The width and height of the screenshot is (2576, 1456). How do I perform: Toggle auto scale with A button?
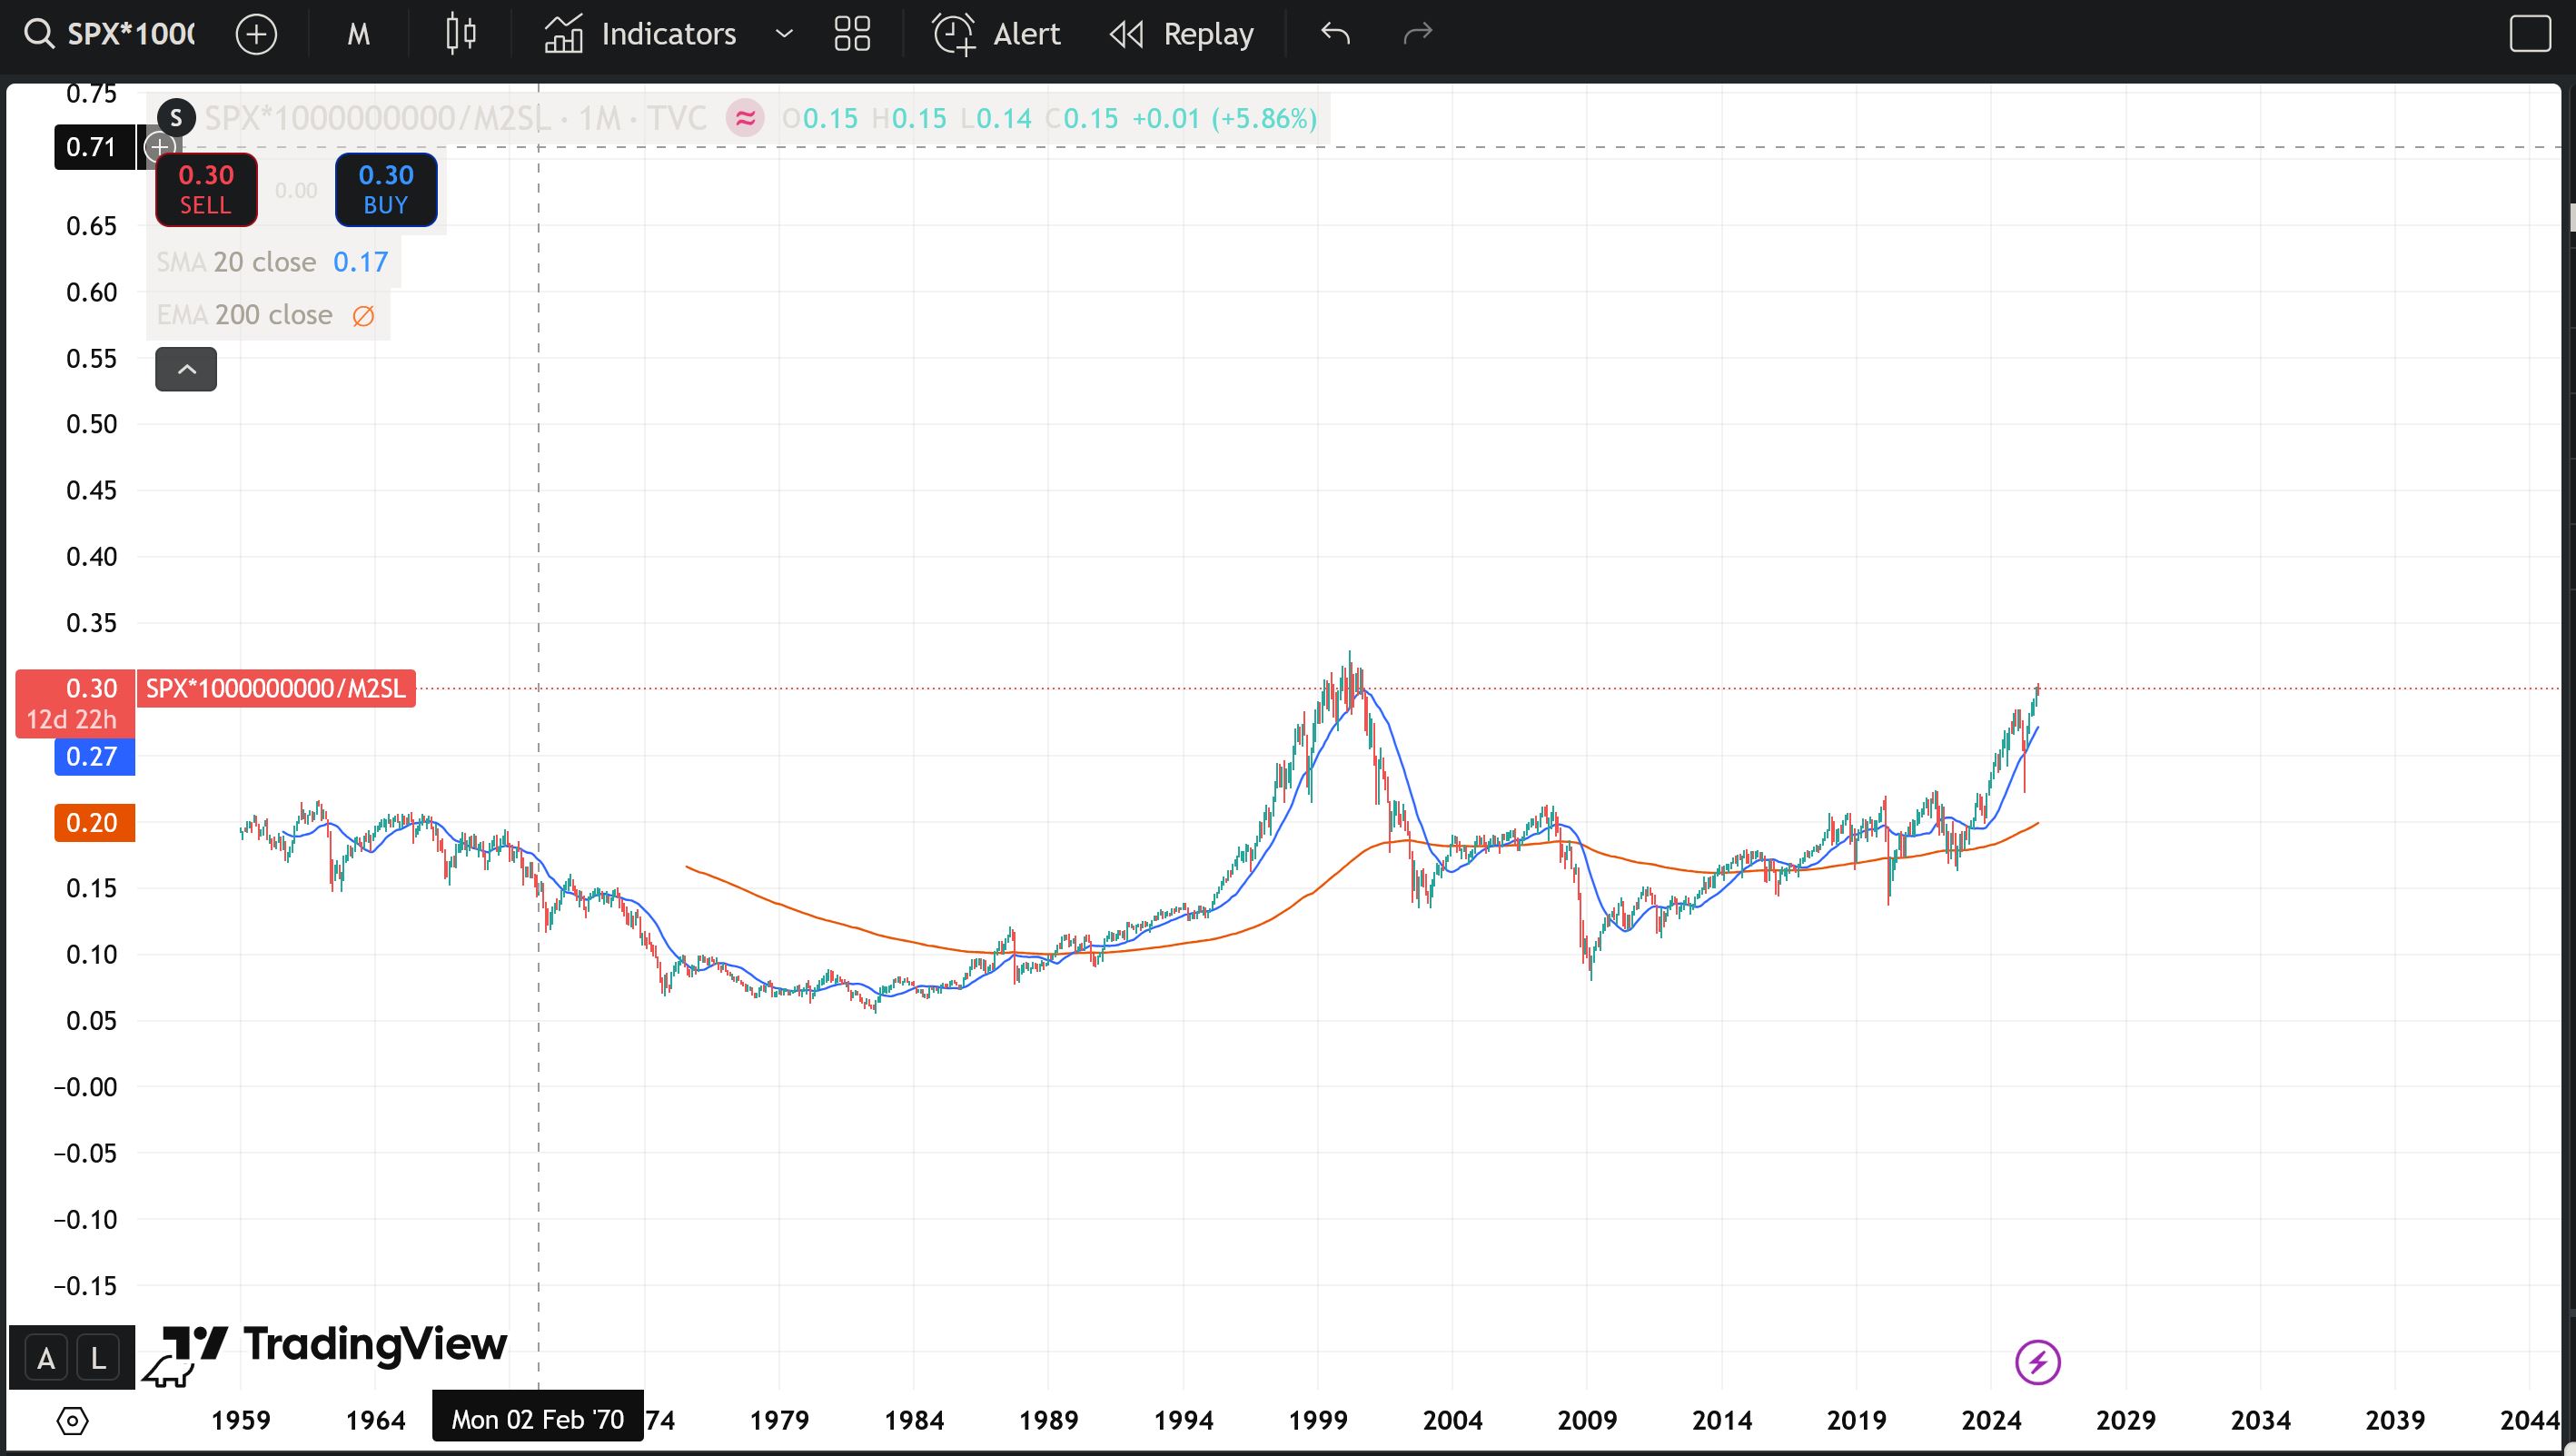point(45,1359)
